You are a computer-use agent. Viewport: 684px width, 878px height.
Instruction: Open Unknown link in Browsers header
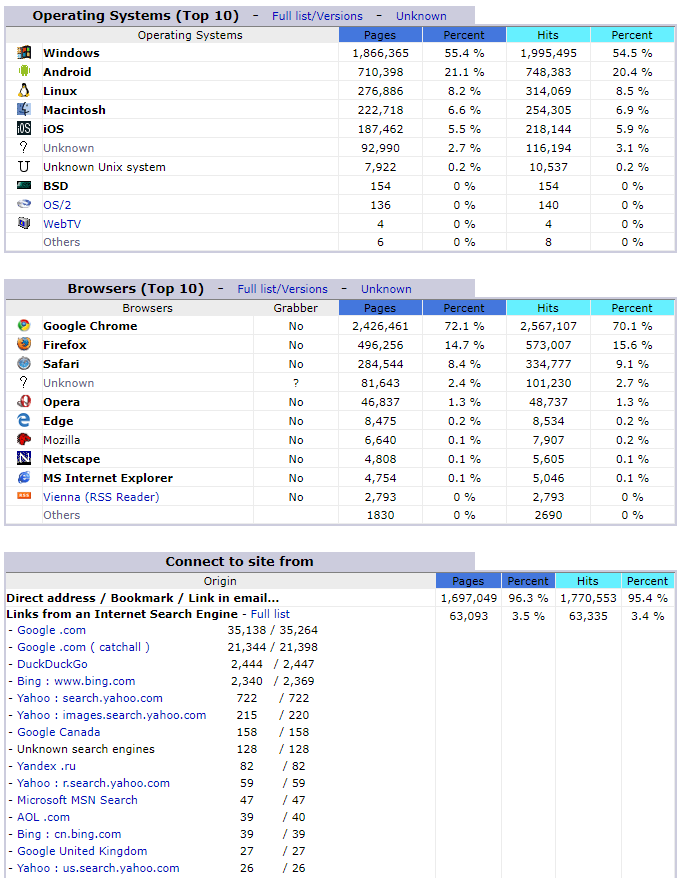(386, 289)
